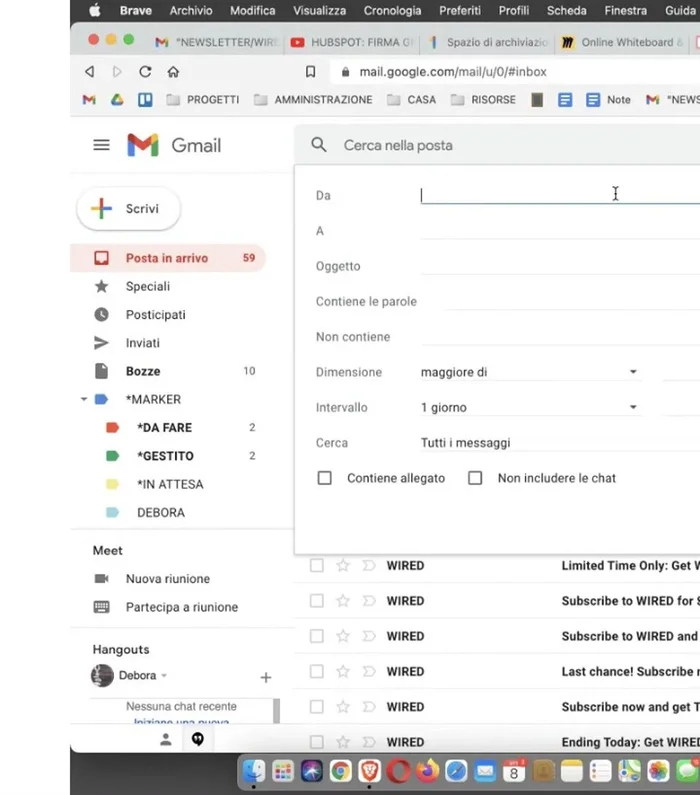This screenshot has height=795, width=700.
Task: Open Finder from the dock
Action: [254, 771]
